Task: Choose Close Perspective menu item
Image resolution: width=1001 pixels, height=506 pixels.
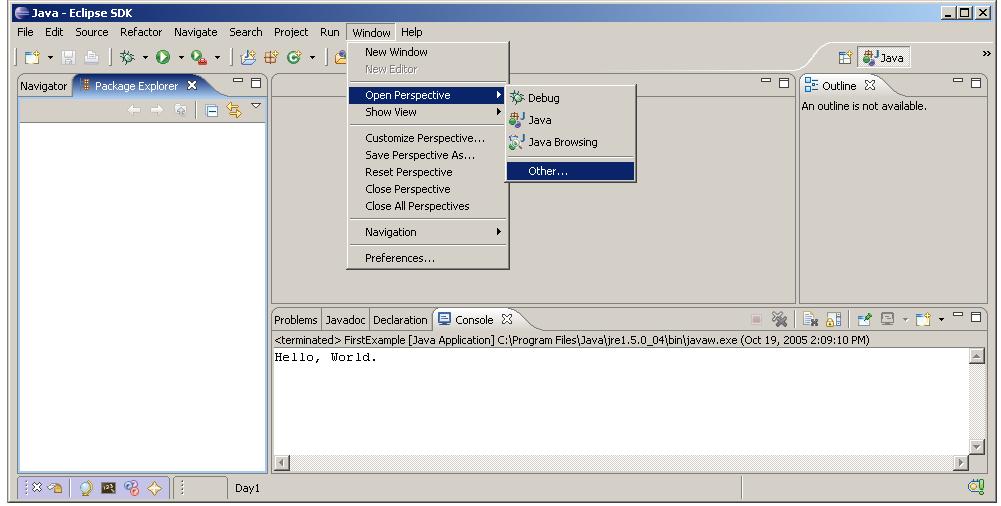Action: point(428,190)
